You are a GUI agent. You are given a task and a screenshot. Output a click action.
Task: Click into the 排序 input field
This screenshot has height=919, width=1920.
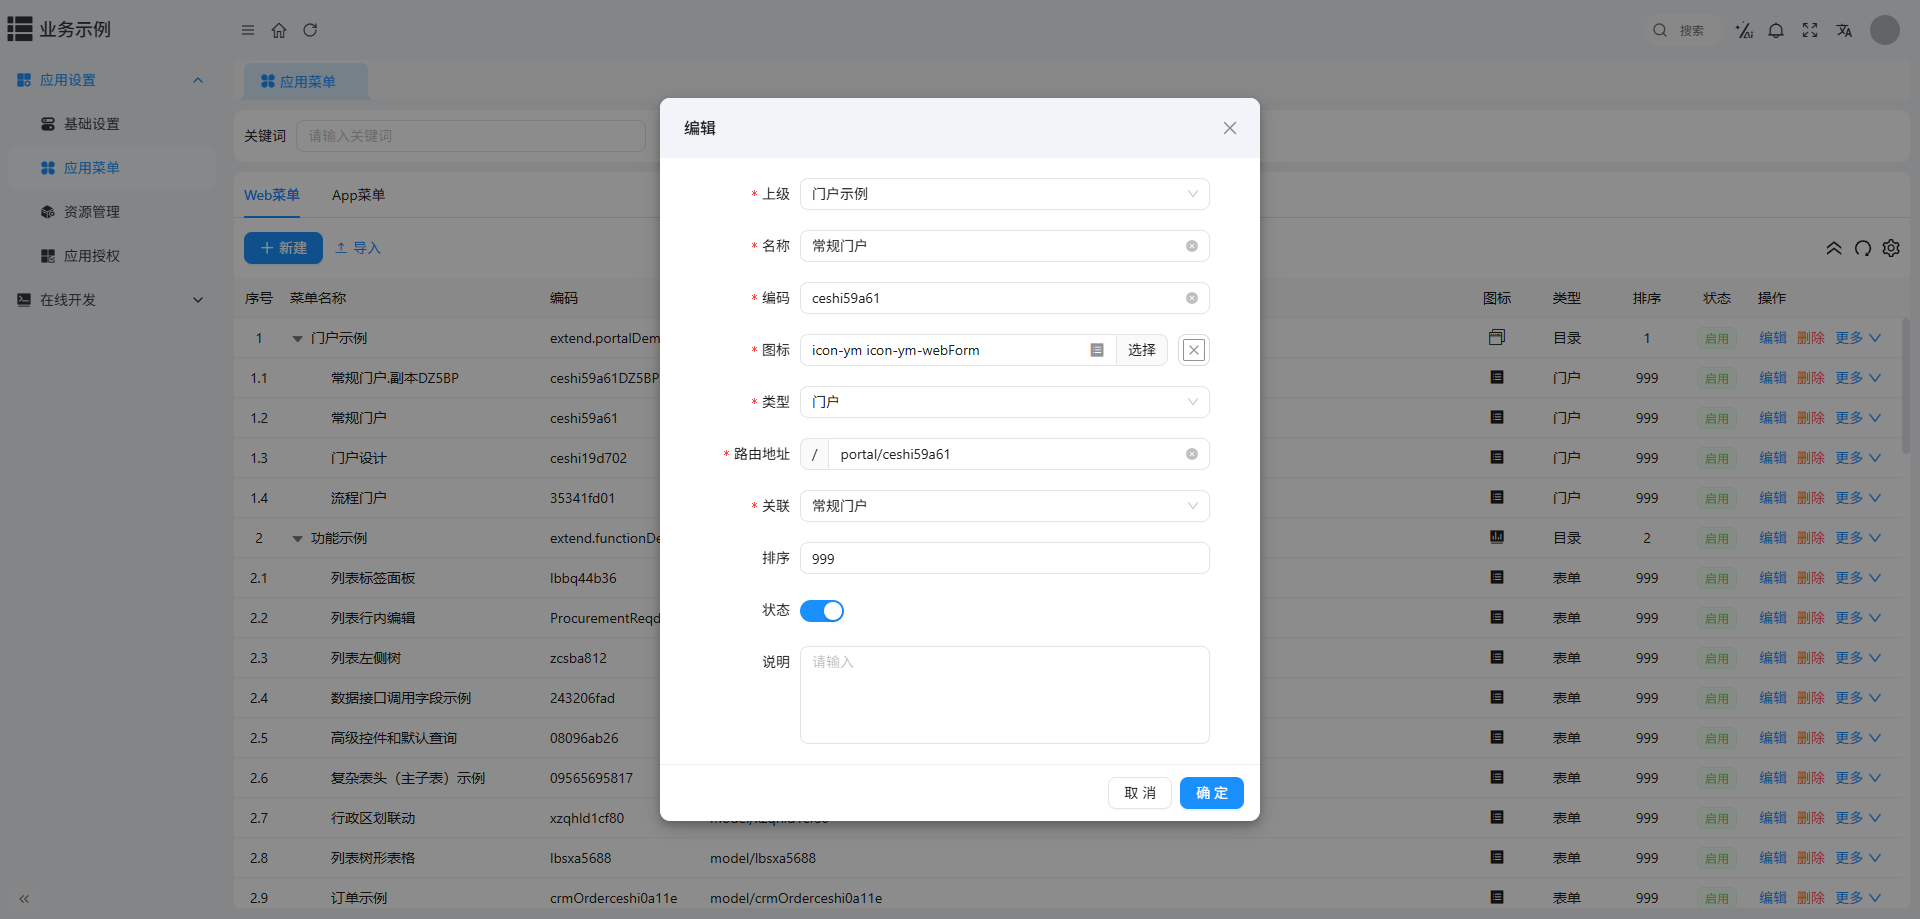(x=1005, y=558)
